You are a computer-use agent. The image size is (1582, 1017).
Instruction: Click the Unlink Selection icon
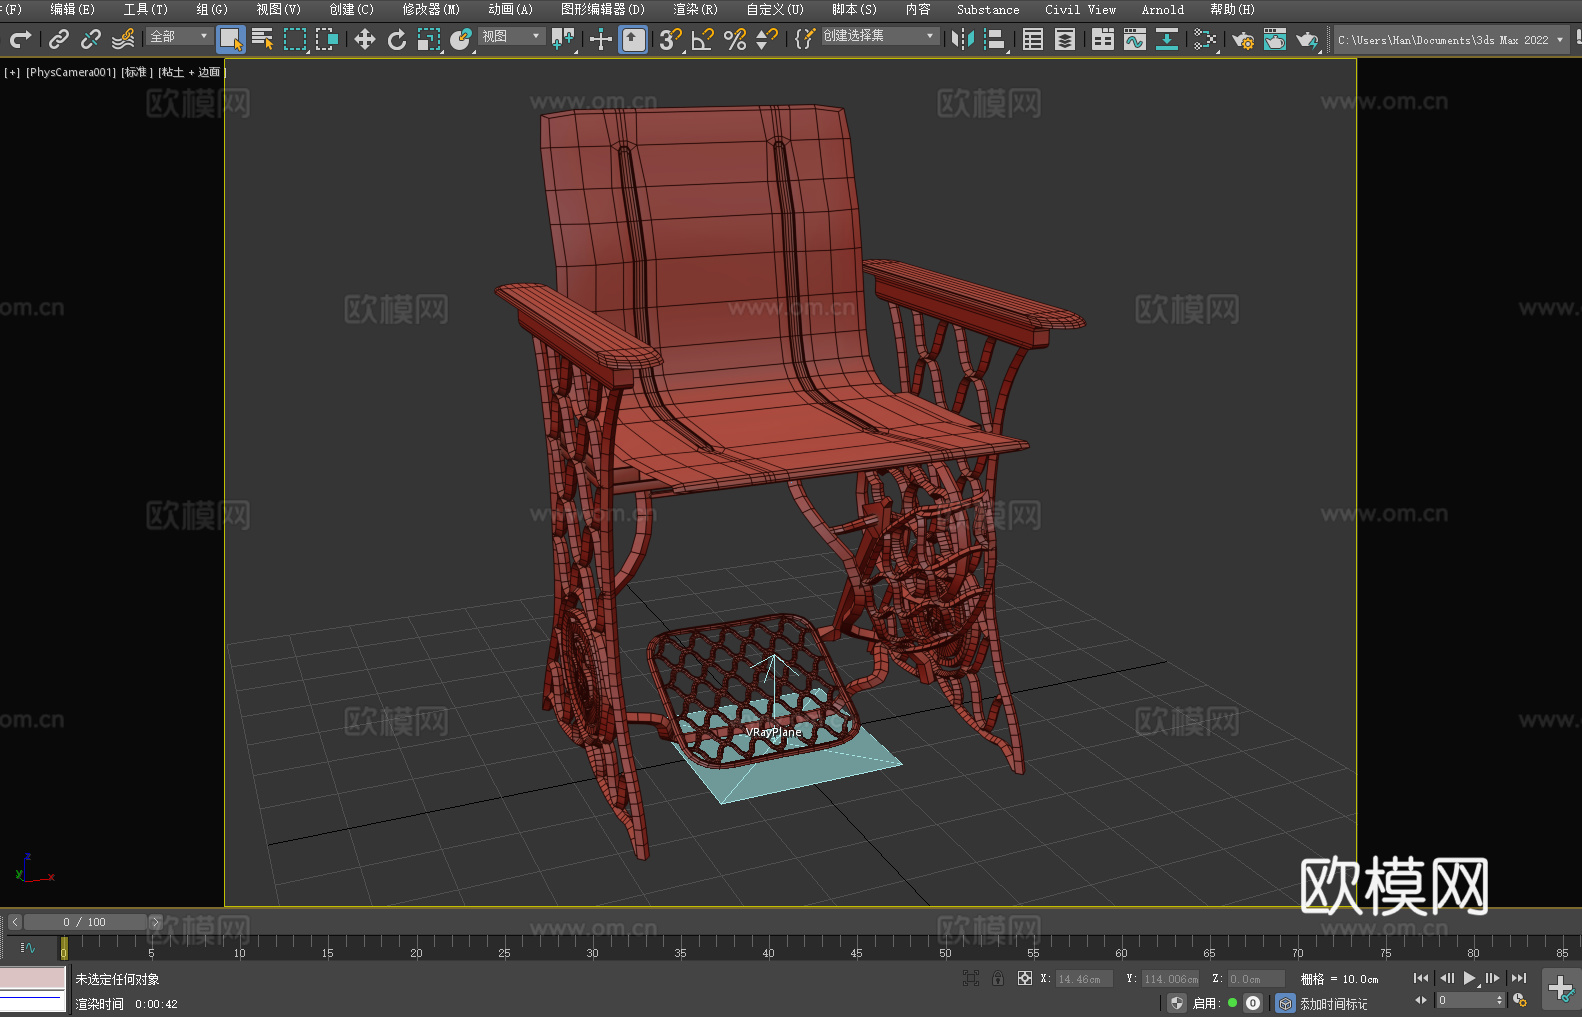[x=91, y=40]
